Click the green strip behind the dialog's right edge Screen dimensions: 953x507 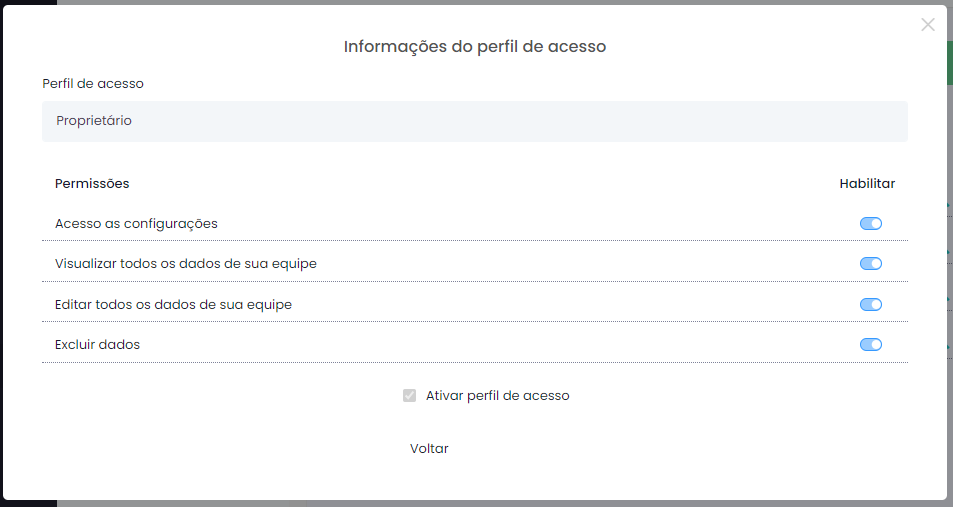click(x=950, y=63)
